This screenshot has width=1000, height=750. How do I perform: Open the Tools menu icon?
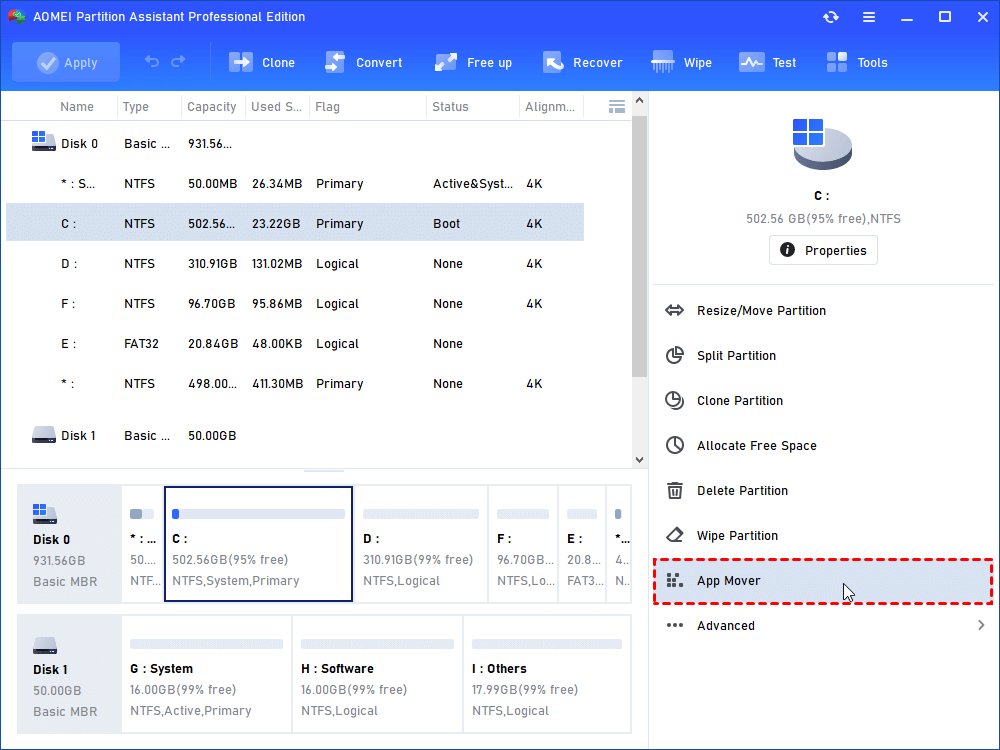coord(836,61)
